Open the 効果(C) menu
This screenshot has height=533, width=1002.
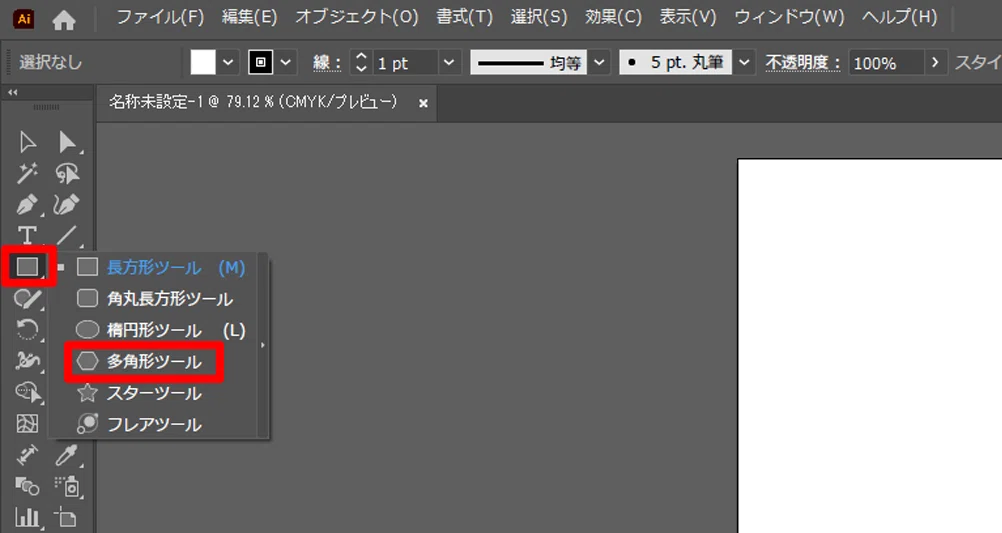point(613,17)
